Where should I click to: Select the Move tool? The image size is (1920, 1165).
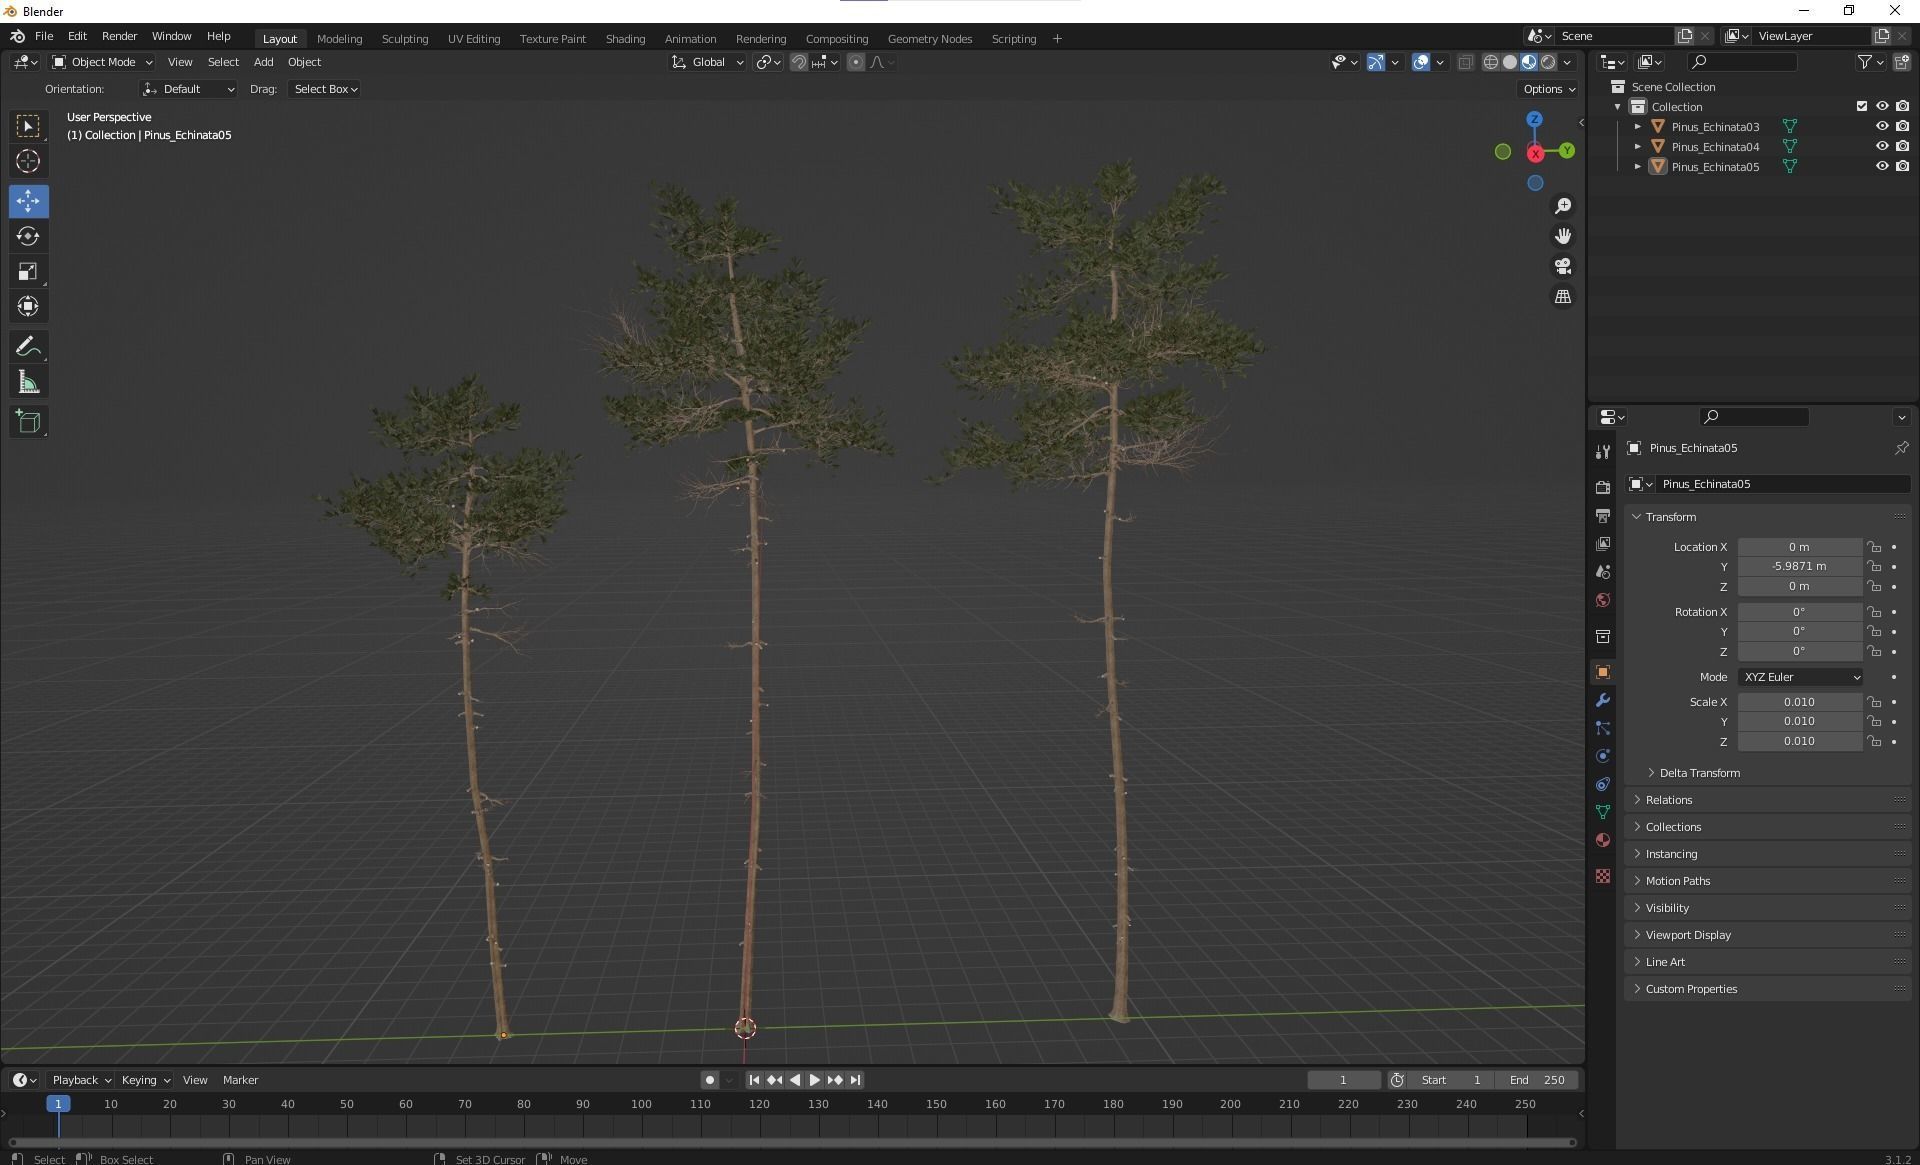pos(28,201)
